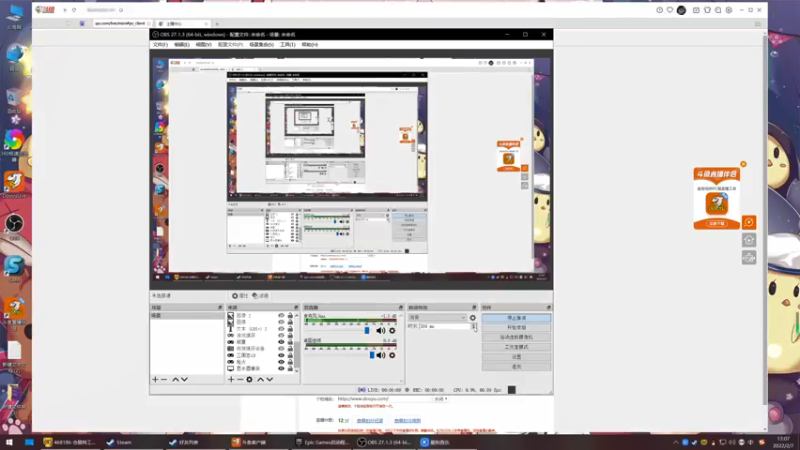Open settings gear for the 麦克风/Aux track
800x450 pixels.
point(392,331)
